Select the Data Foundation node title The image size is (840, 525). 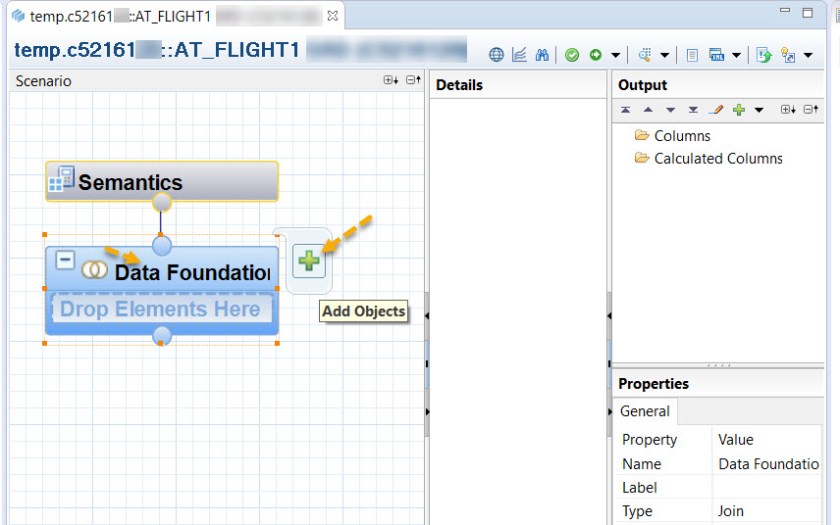coord(192,272)
